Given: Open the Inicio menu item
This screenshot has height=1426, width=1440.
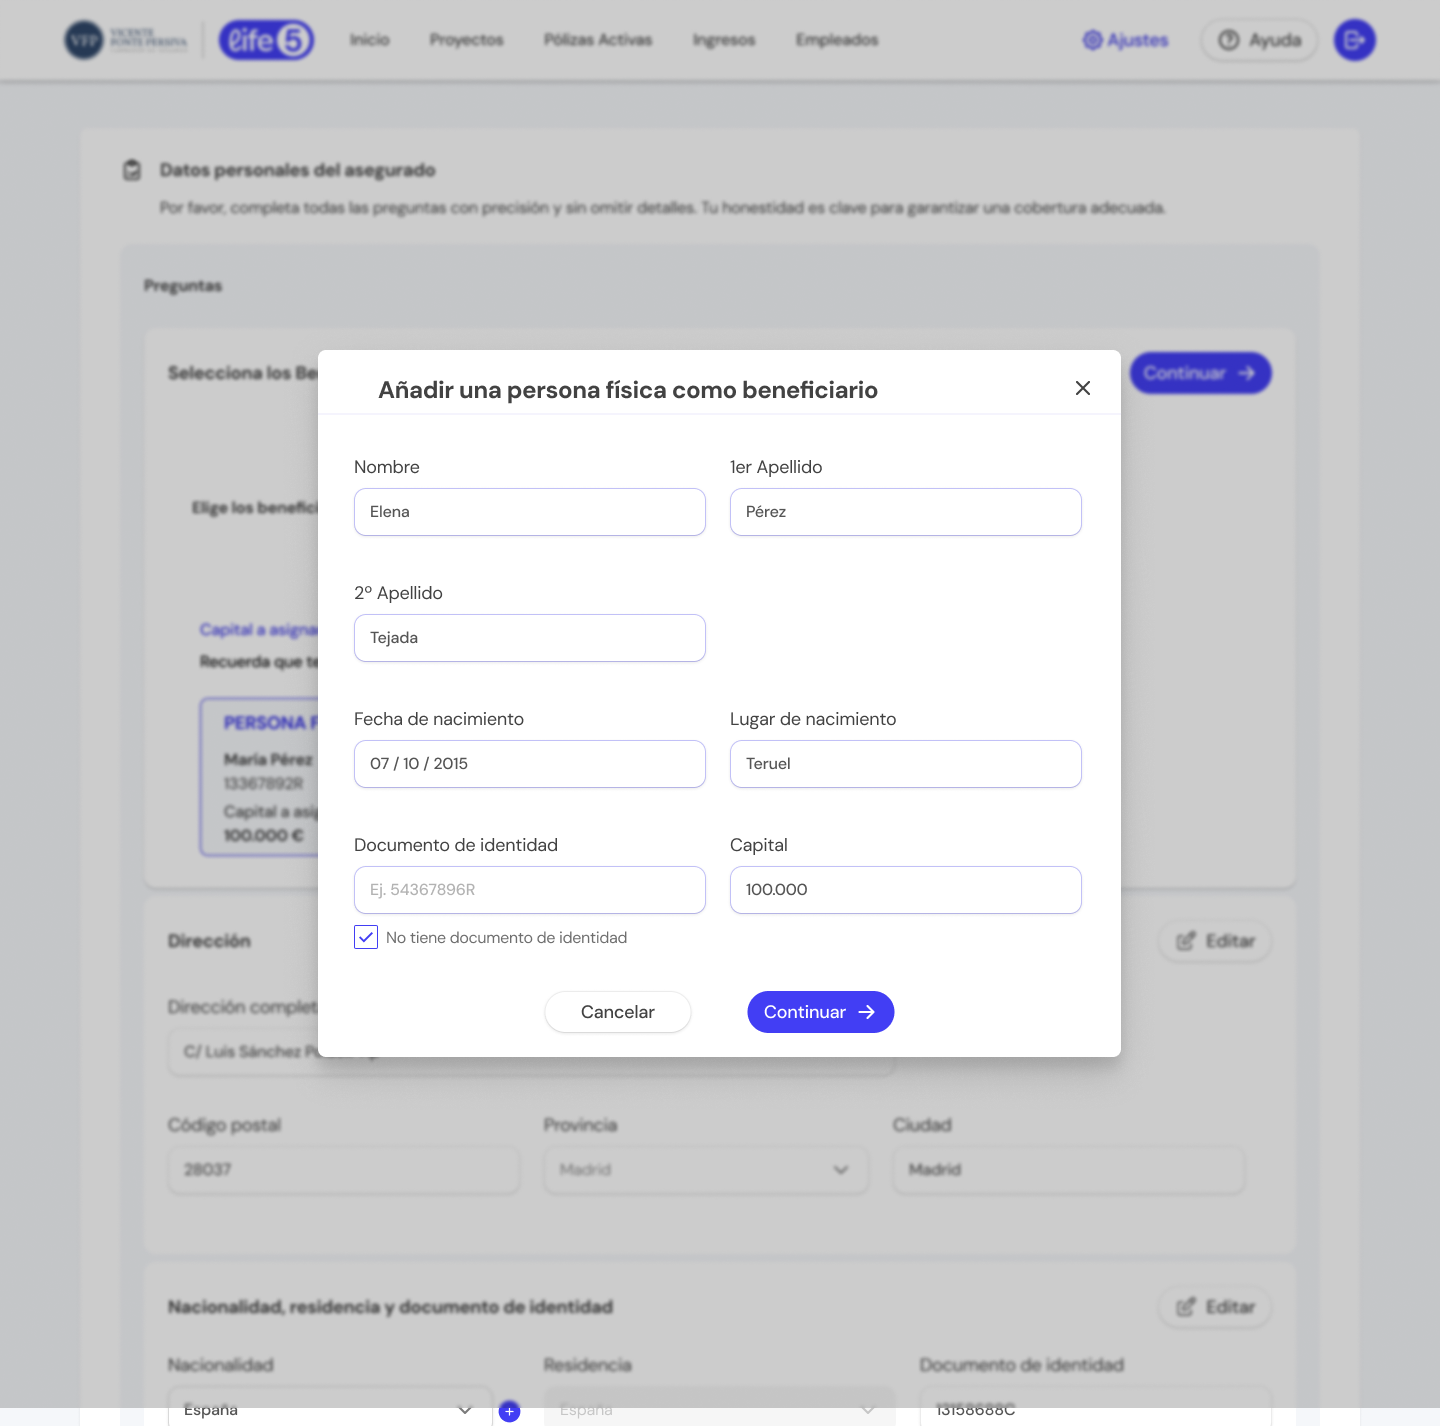Looking at the screenshot, I should pos(370,40).
